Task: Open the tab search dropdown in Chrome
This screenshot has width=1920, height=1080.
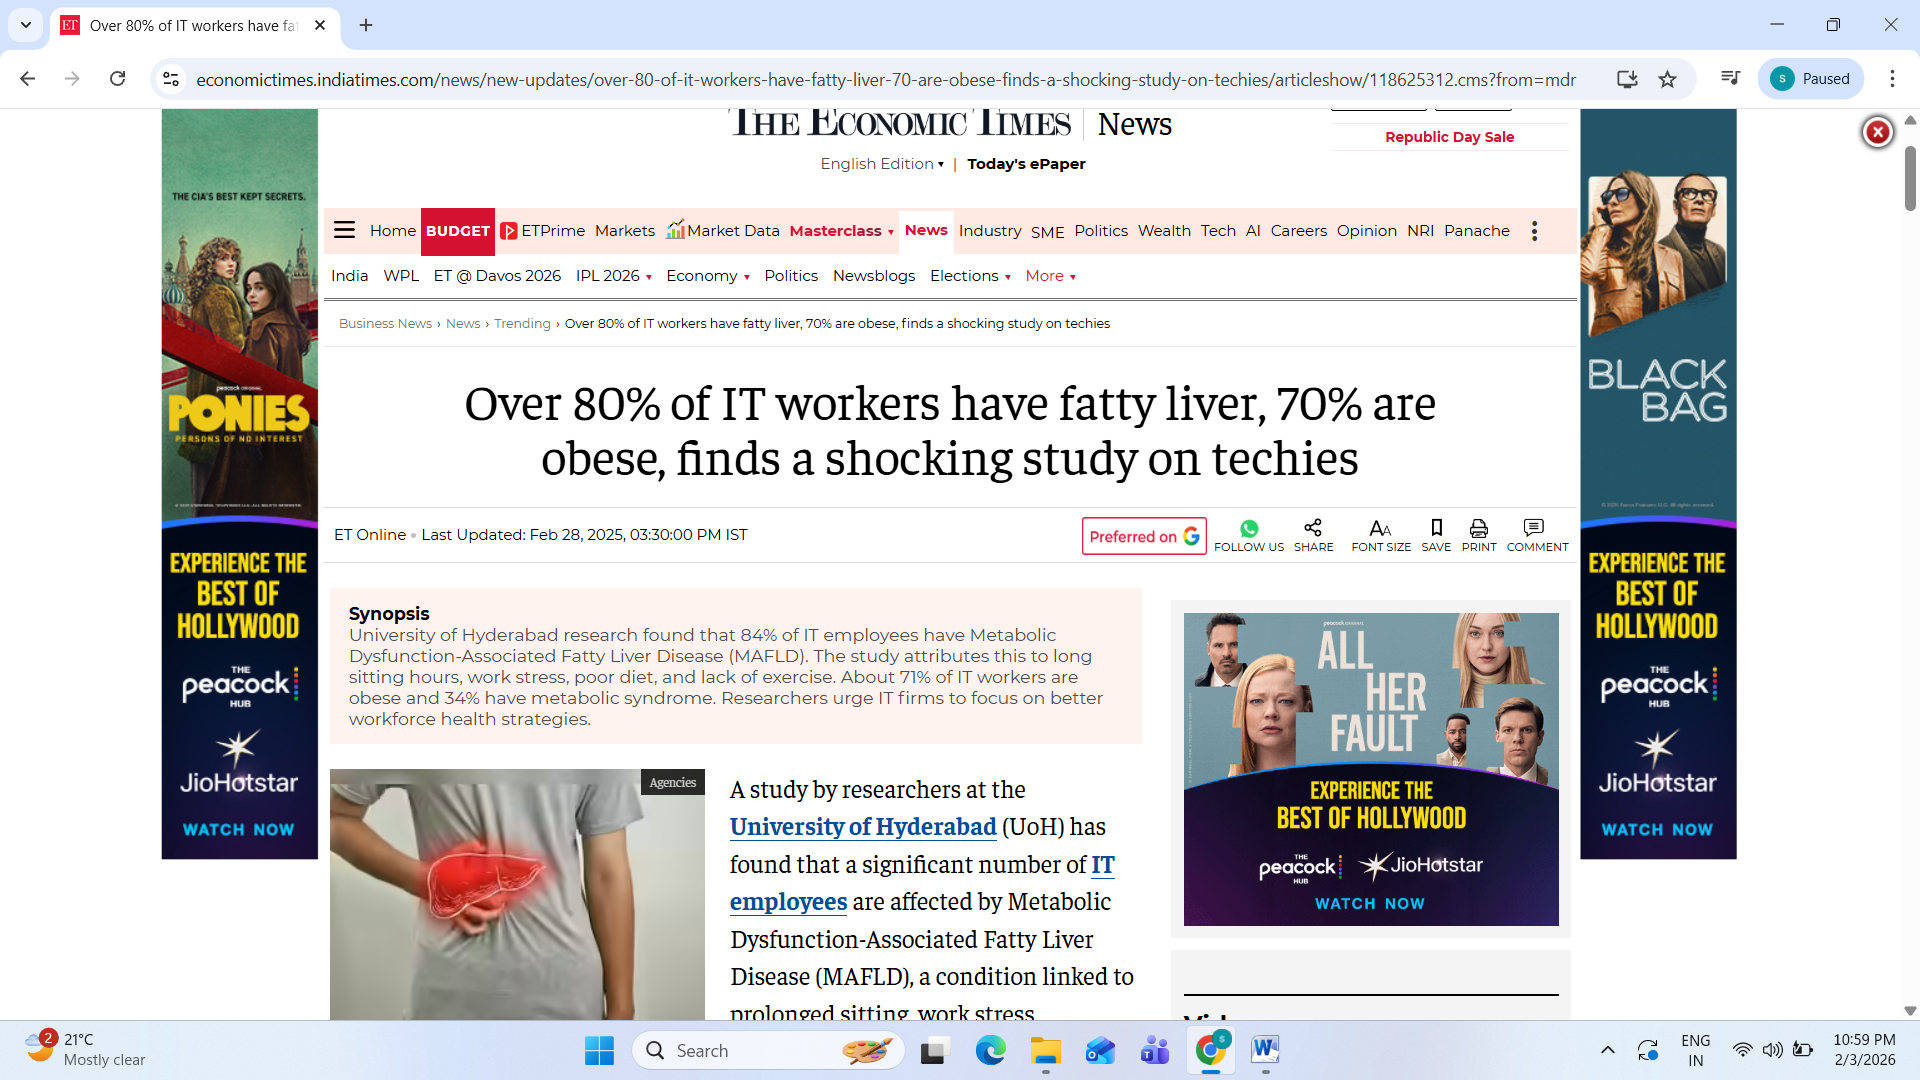Action: (x=26, y=25)
